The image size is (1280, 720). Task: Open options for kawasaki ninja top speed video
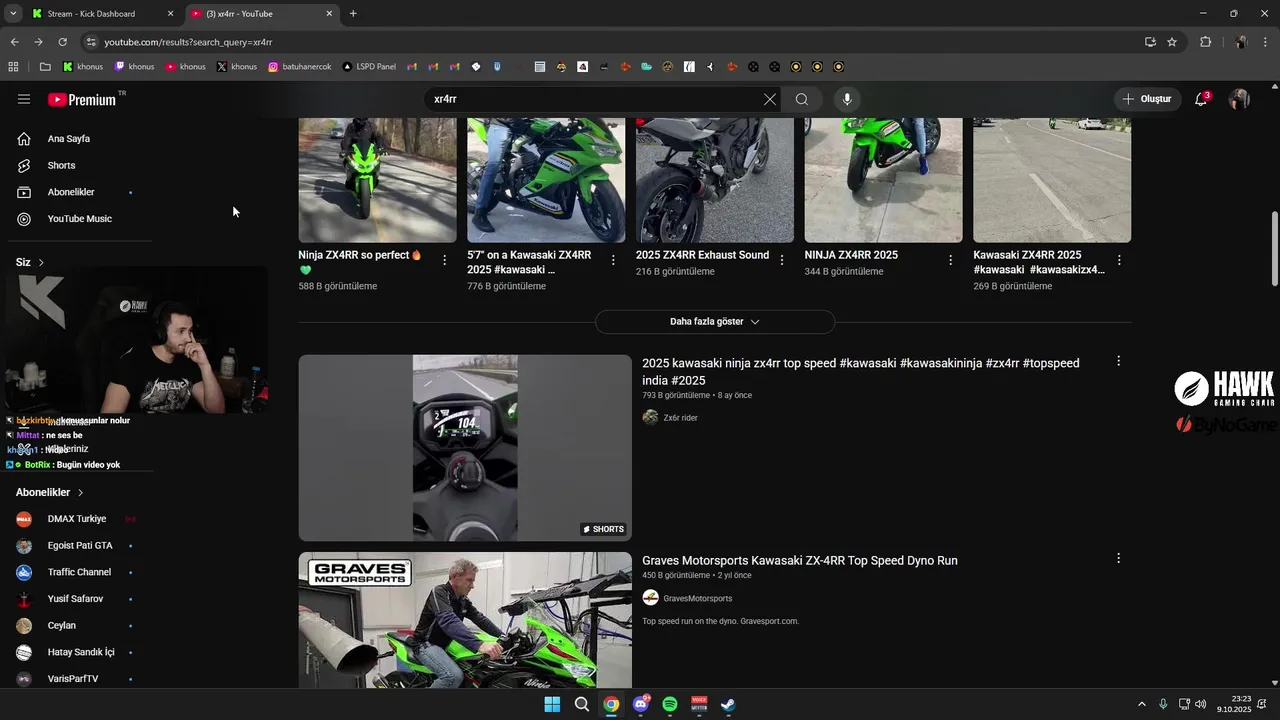[1118, 361]
